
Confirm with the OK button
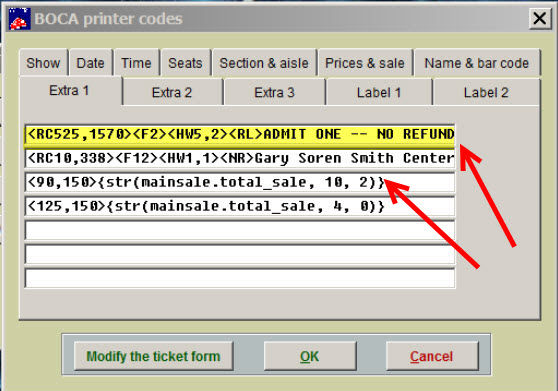pos(310,356)
